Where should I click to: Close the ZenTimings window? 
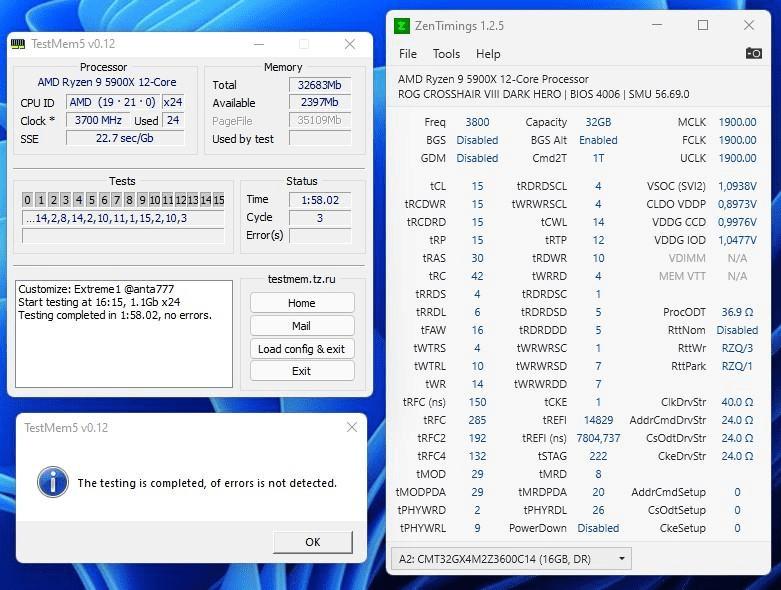tap(749, 25)
